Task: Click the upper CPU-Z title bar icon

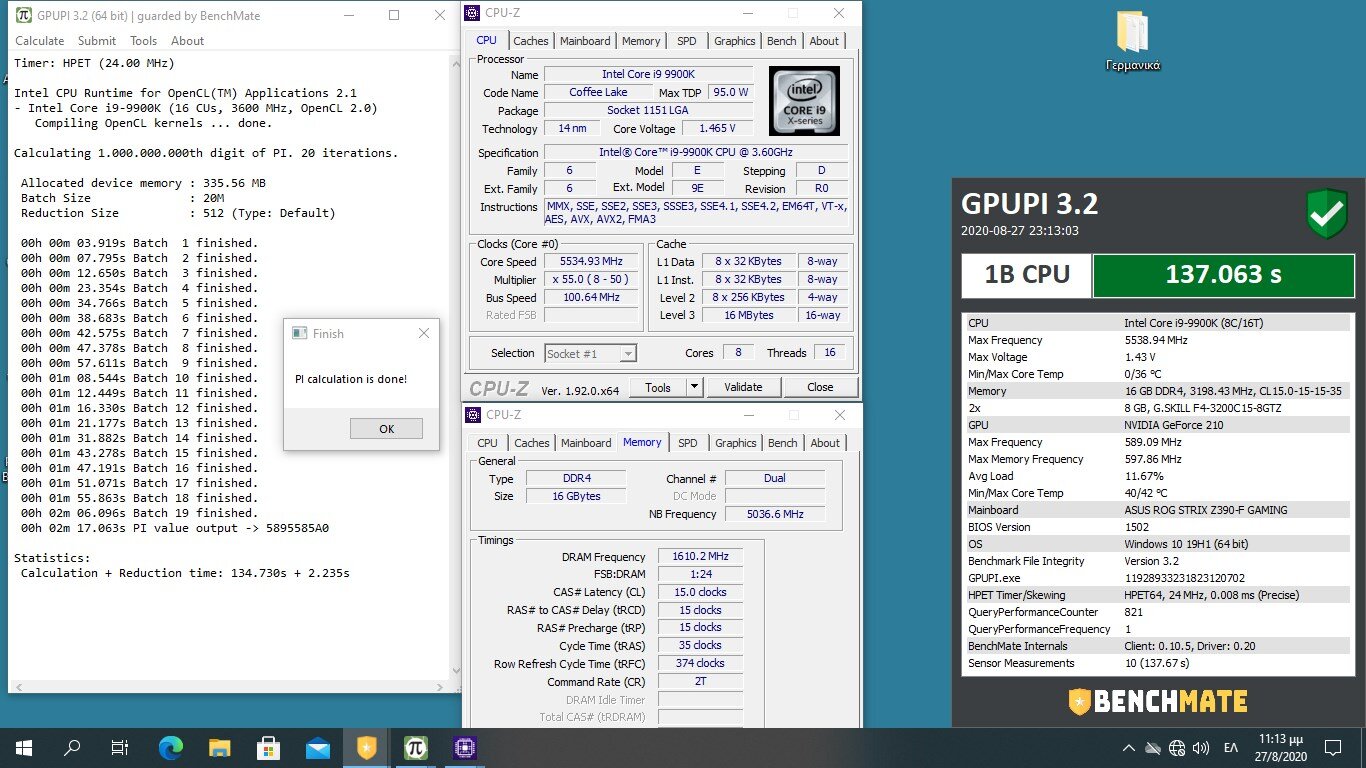Action: pos(474,13)
